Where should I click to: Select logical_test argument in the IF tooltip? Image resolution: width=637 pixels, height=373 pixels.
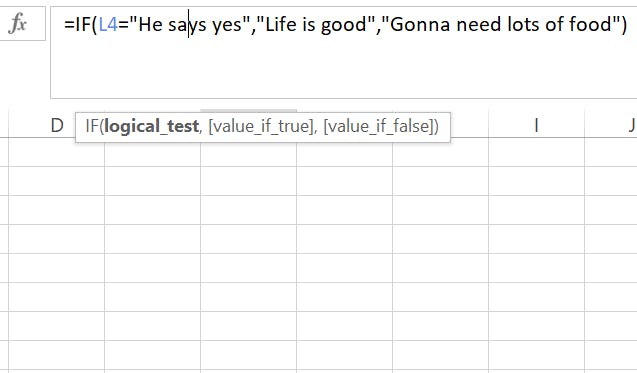click(151, 126)
